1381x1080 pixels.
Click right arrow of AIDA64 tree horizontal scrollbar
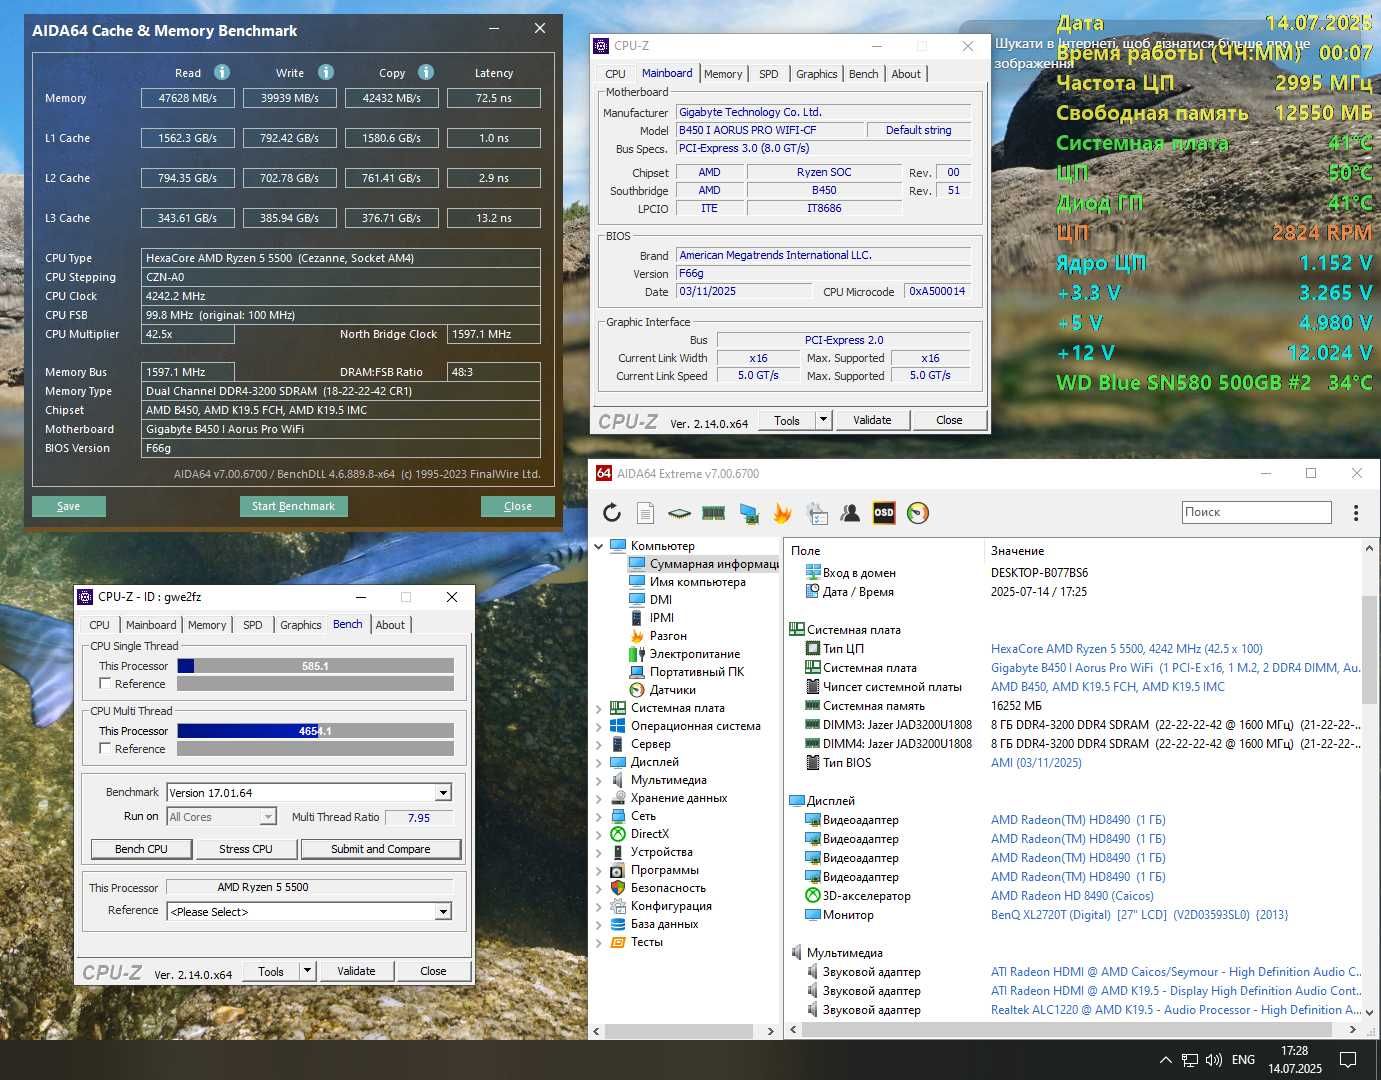pyautogui.click(x=770, y=1030)
